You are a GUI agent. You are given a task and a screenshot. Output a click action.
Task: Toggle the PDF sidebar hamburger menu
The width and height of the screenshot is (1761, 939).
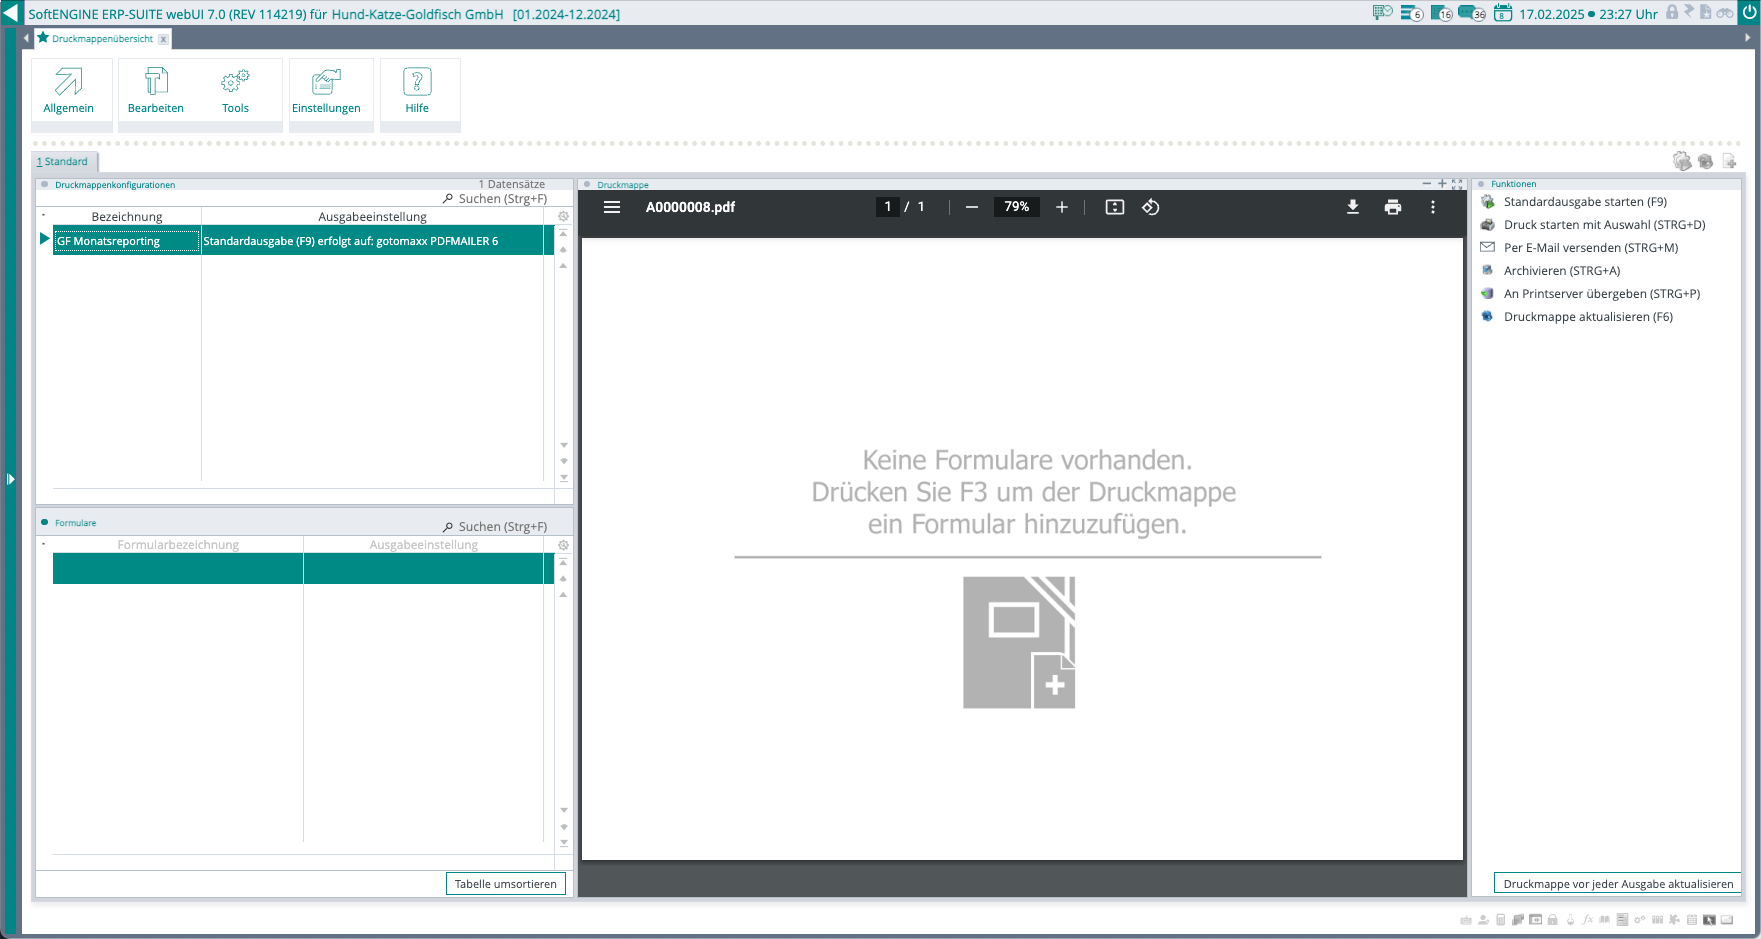612,207
